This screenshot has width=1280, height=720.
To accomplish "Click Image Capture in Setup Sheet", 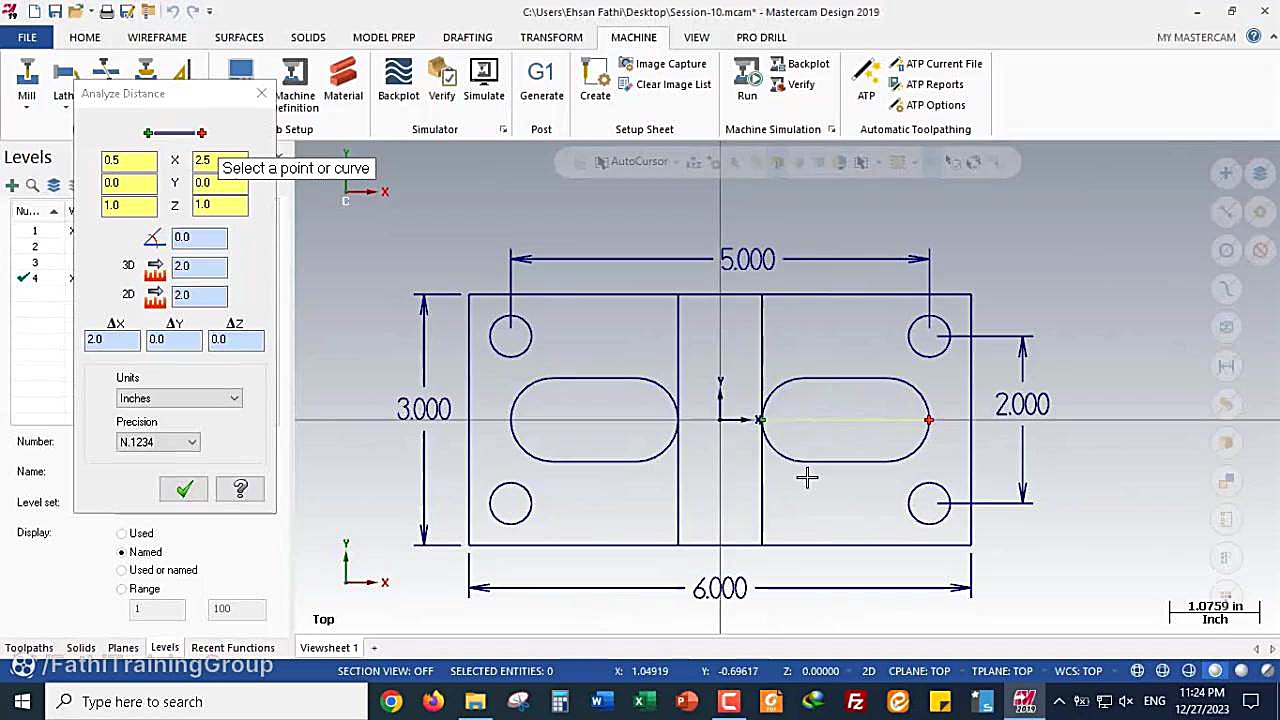I will tap(662, 64).
